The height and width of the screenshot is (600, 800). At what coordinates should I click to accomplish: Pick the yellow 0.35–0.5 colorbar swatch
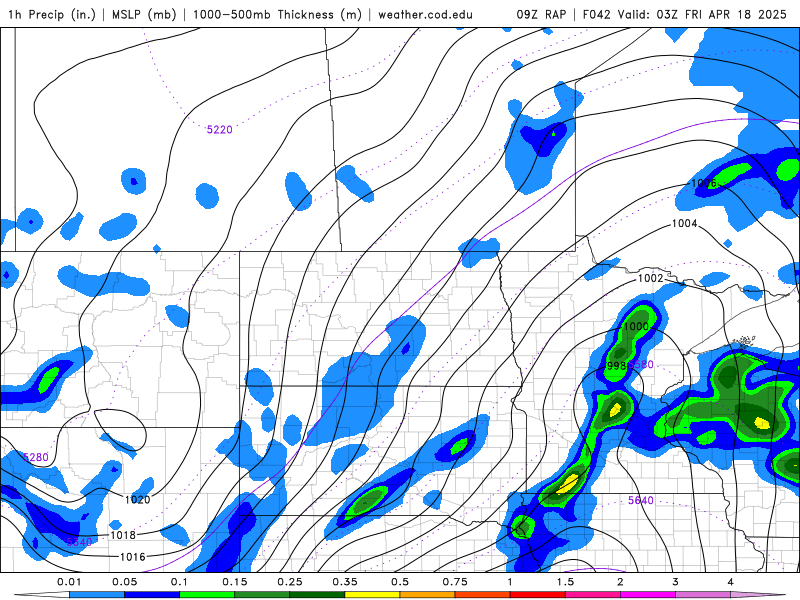372,595
